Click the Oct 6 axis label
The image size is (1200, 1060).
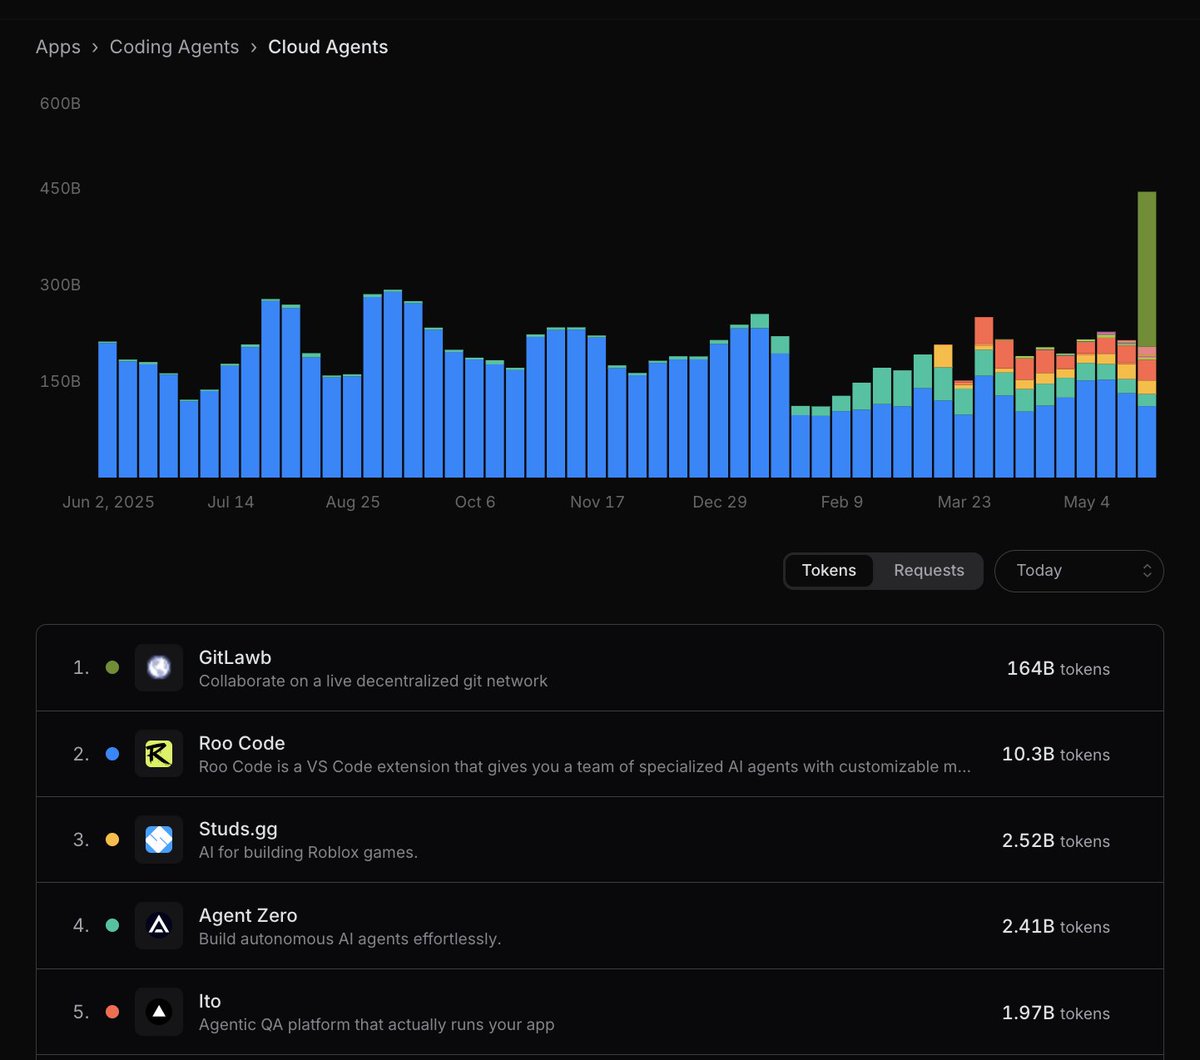[x=475, y=502]
